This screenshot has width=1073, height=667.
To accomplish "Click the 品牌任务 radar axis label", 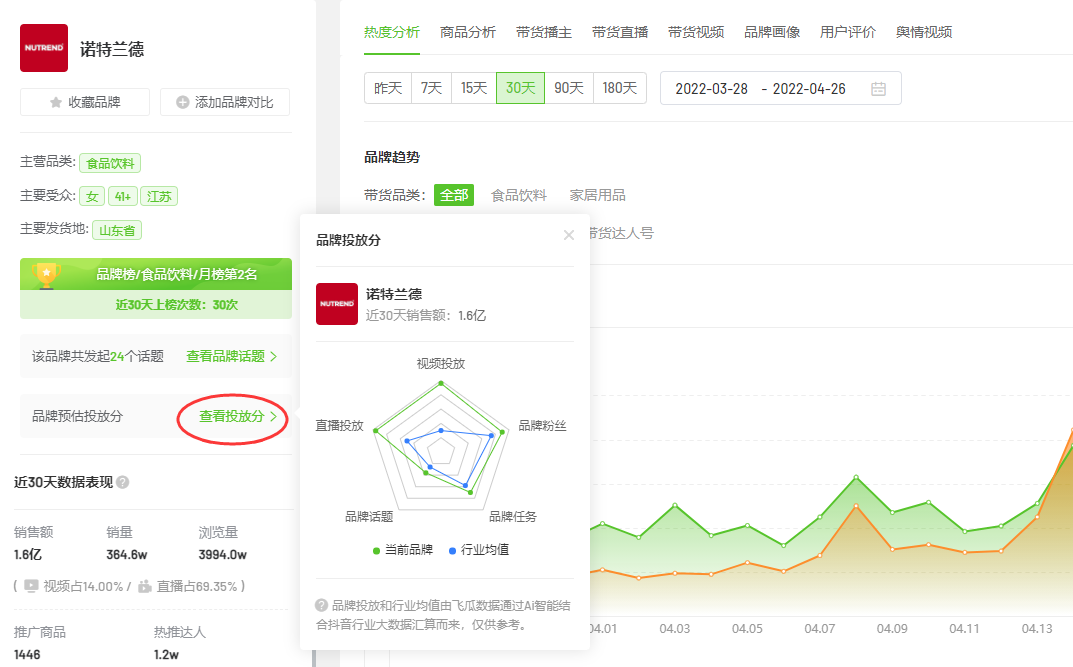I will 513,516.
